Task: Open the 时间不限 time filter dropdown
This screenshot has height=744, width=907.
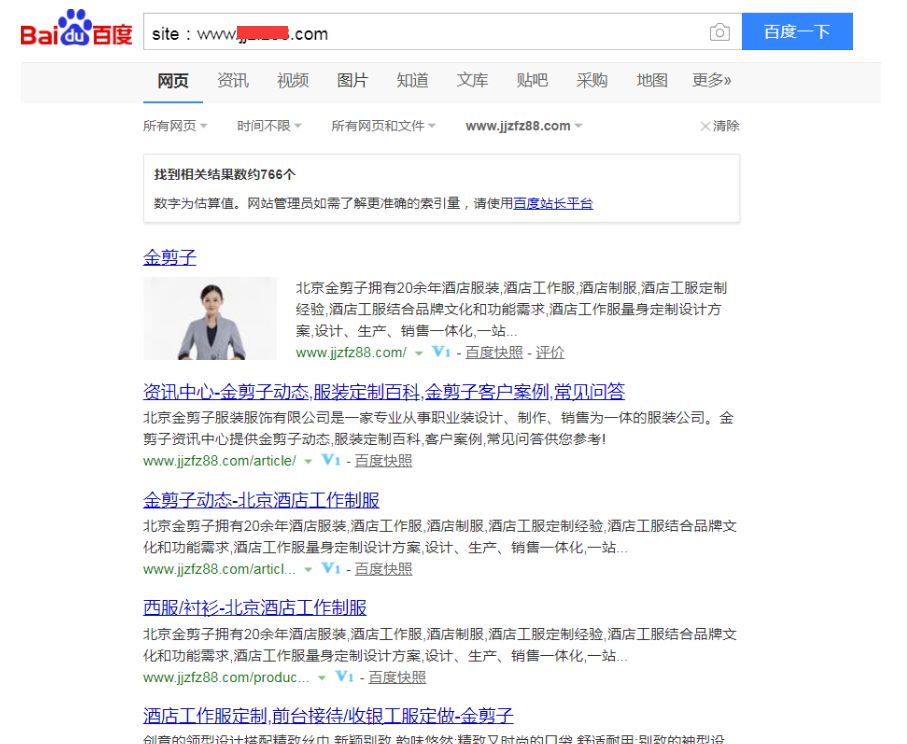Action: [x=270, y=126]
